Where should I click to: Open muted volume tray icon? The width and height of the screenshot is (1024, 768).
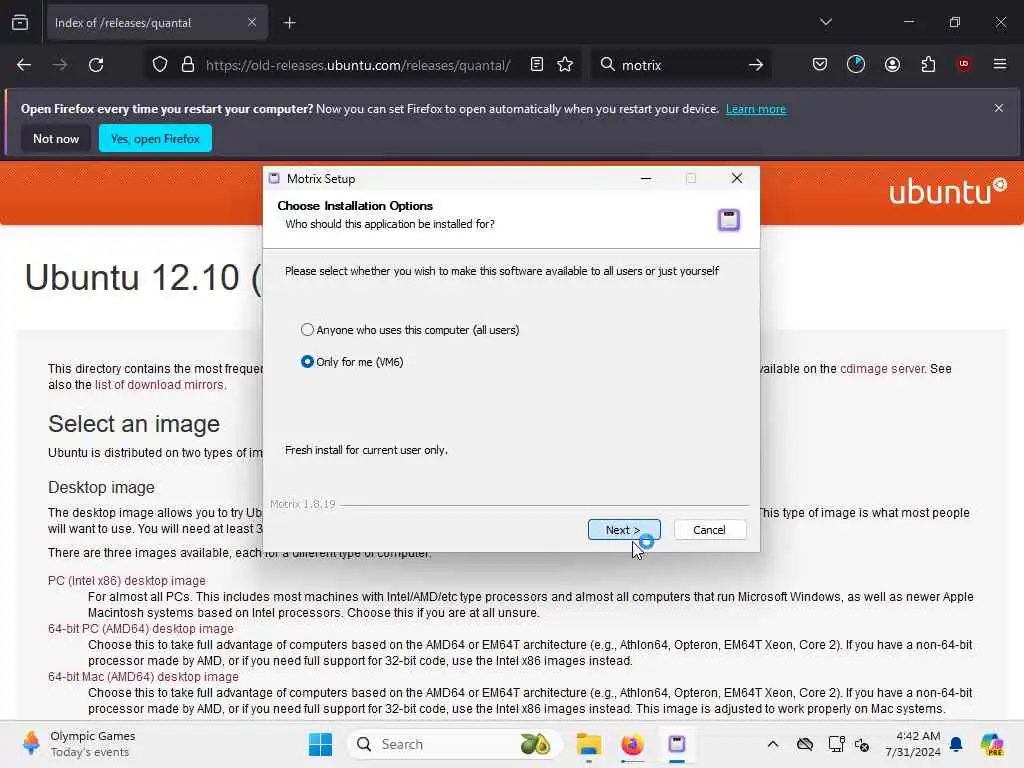[862, 744]
